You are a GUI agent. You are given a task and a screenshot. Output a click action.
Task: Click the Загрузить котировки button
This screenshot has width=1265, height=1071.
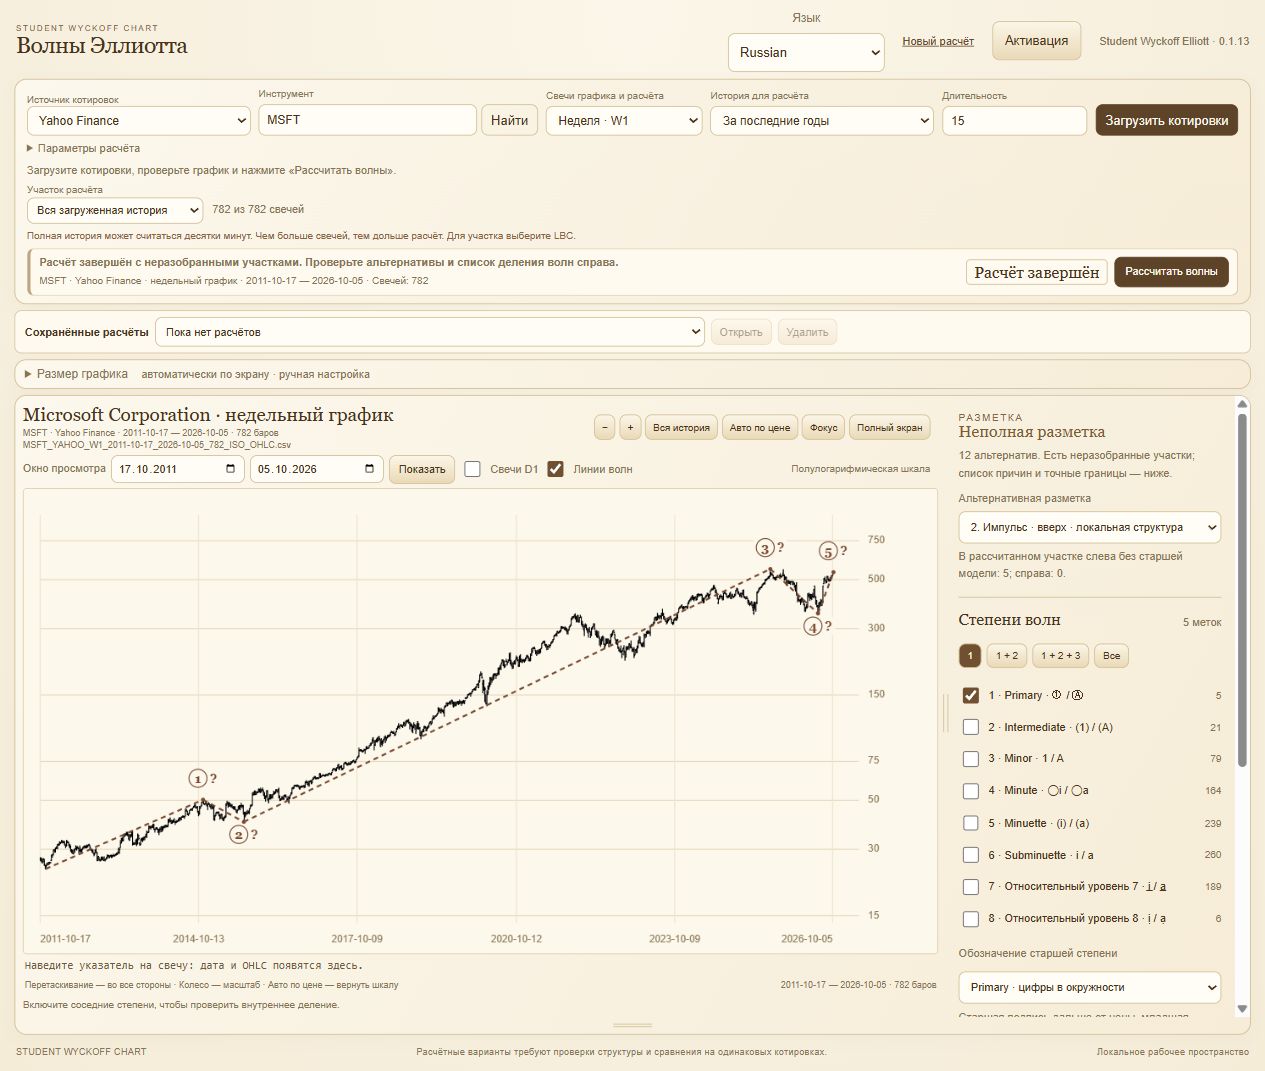pos(1167,121)
